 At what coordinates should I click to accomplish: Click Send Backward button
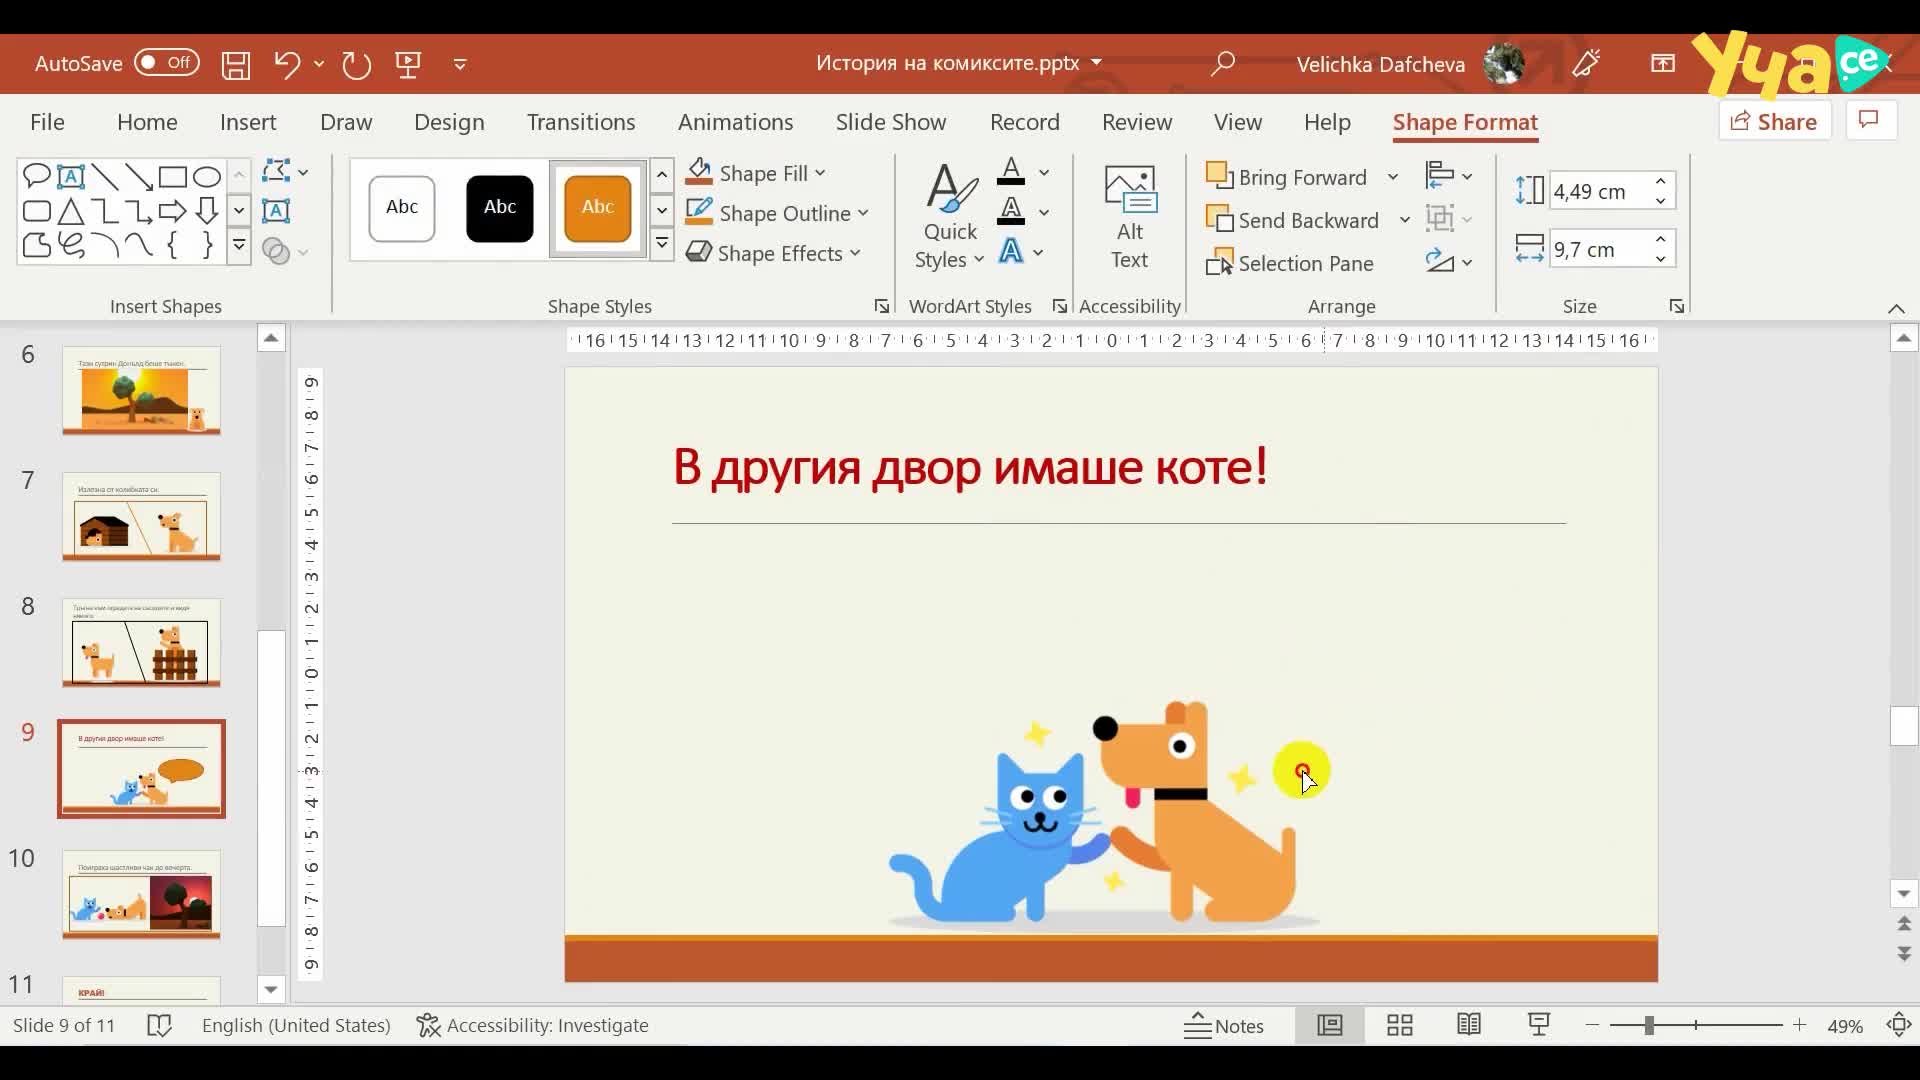1294,220
